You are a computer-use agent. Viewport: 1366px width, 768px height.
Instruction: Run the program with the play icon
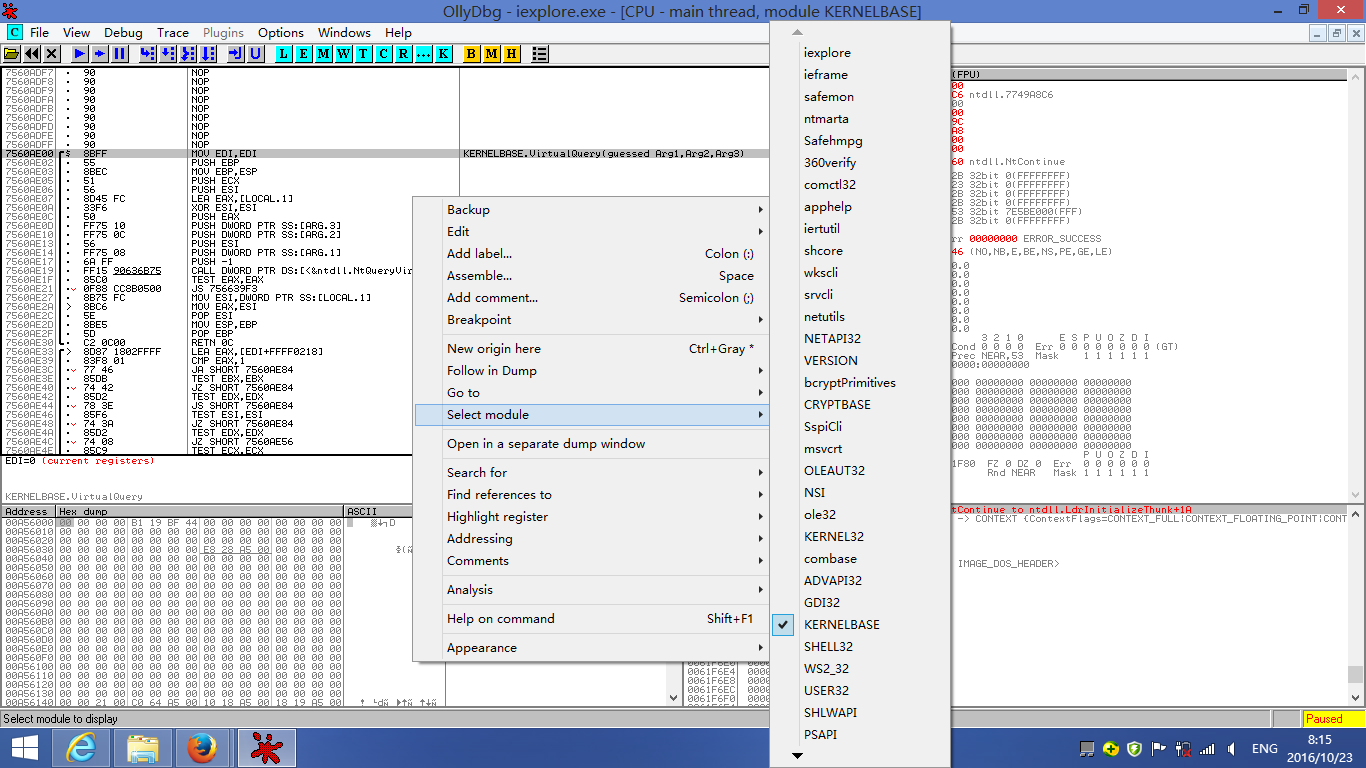coord(79,53)
